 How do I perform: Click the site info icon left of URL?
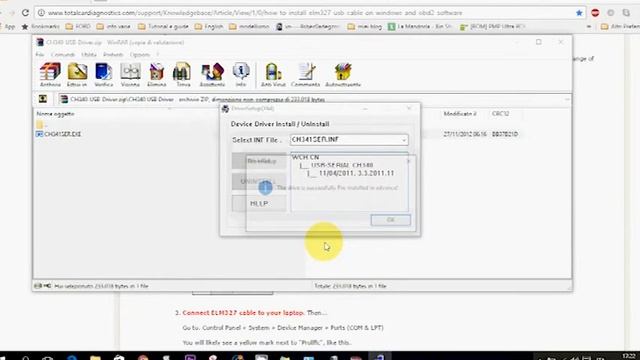(x=41, y=13)
